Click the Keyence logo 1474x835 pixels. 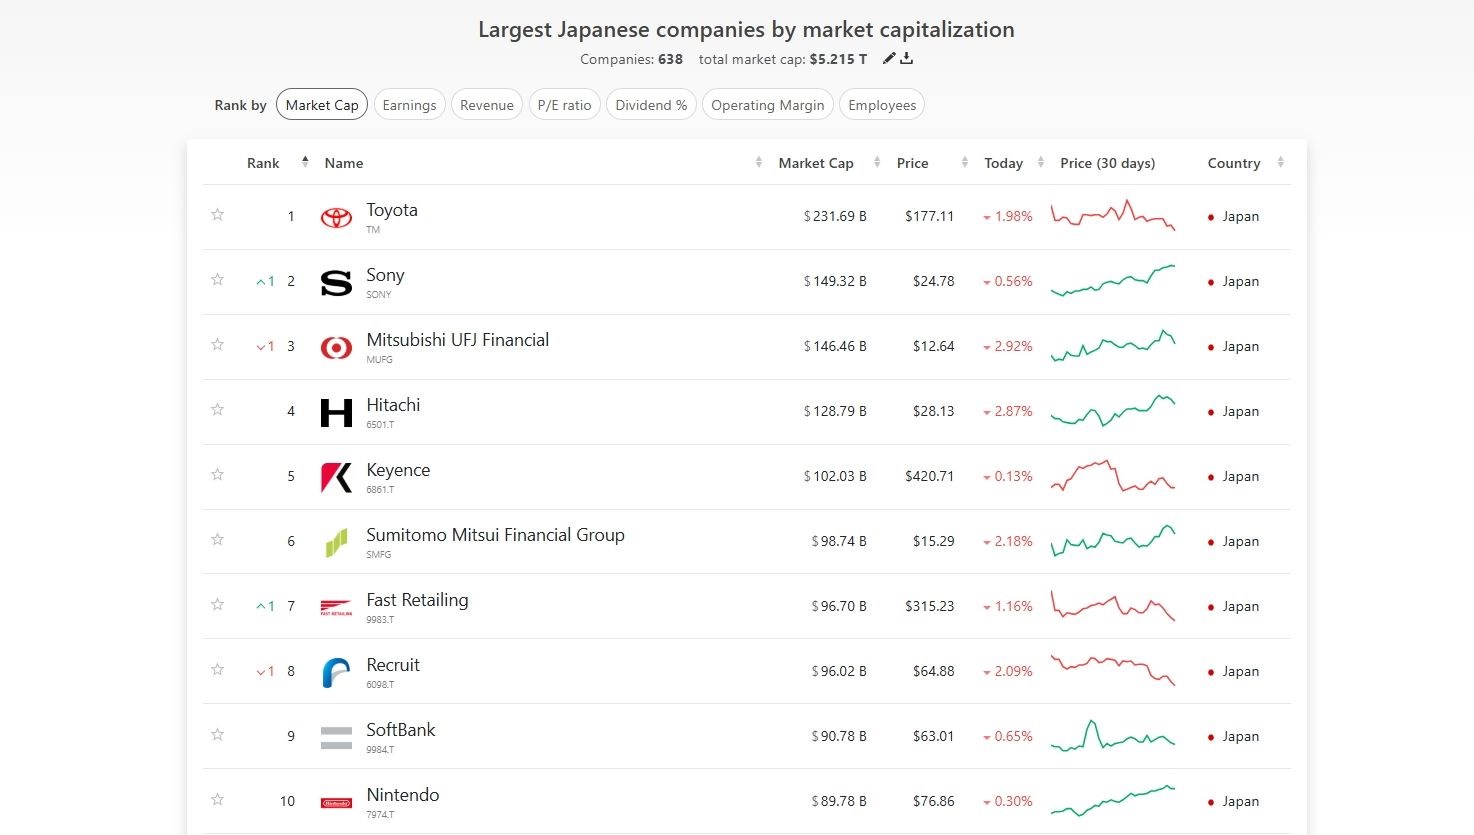coord(336,477)
